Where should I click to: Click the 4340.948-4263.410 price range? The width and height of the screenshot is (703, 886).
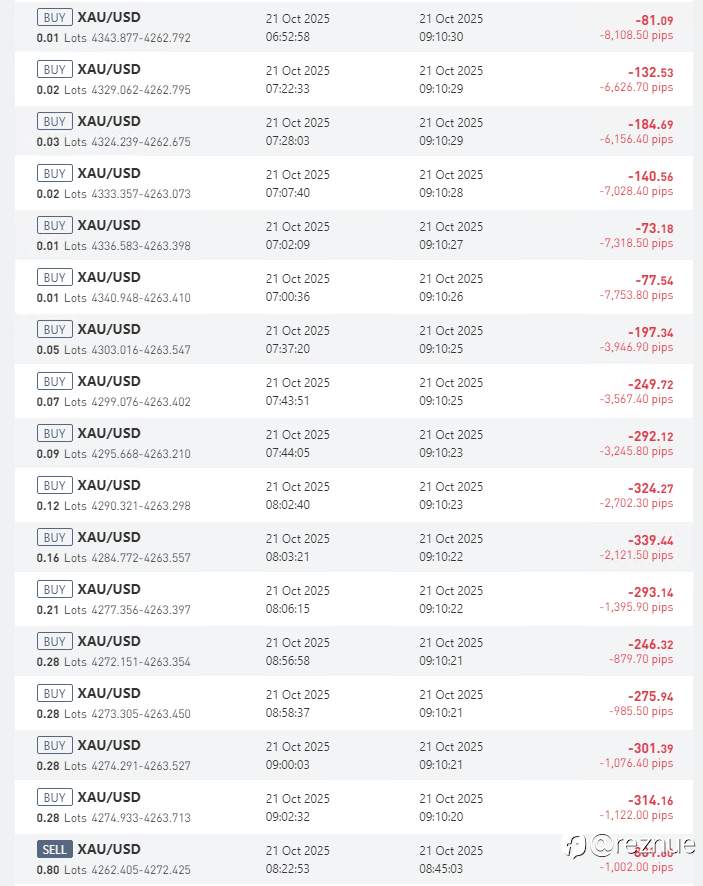[141, 298]
